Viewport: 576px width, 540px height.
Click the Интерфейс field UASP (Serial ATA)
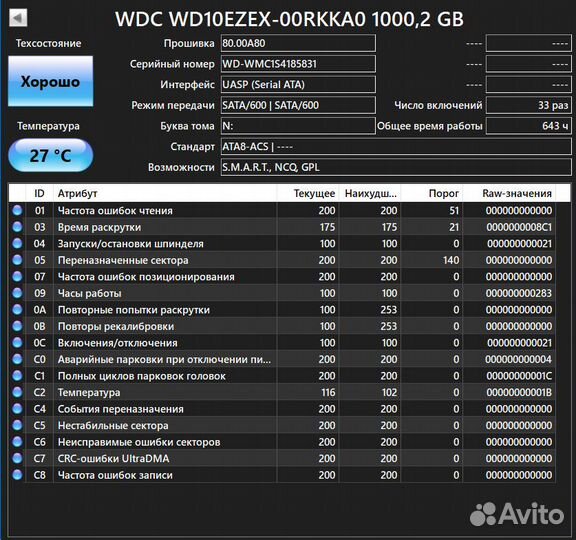point(298,84)
